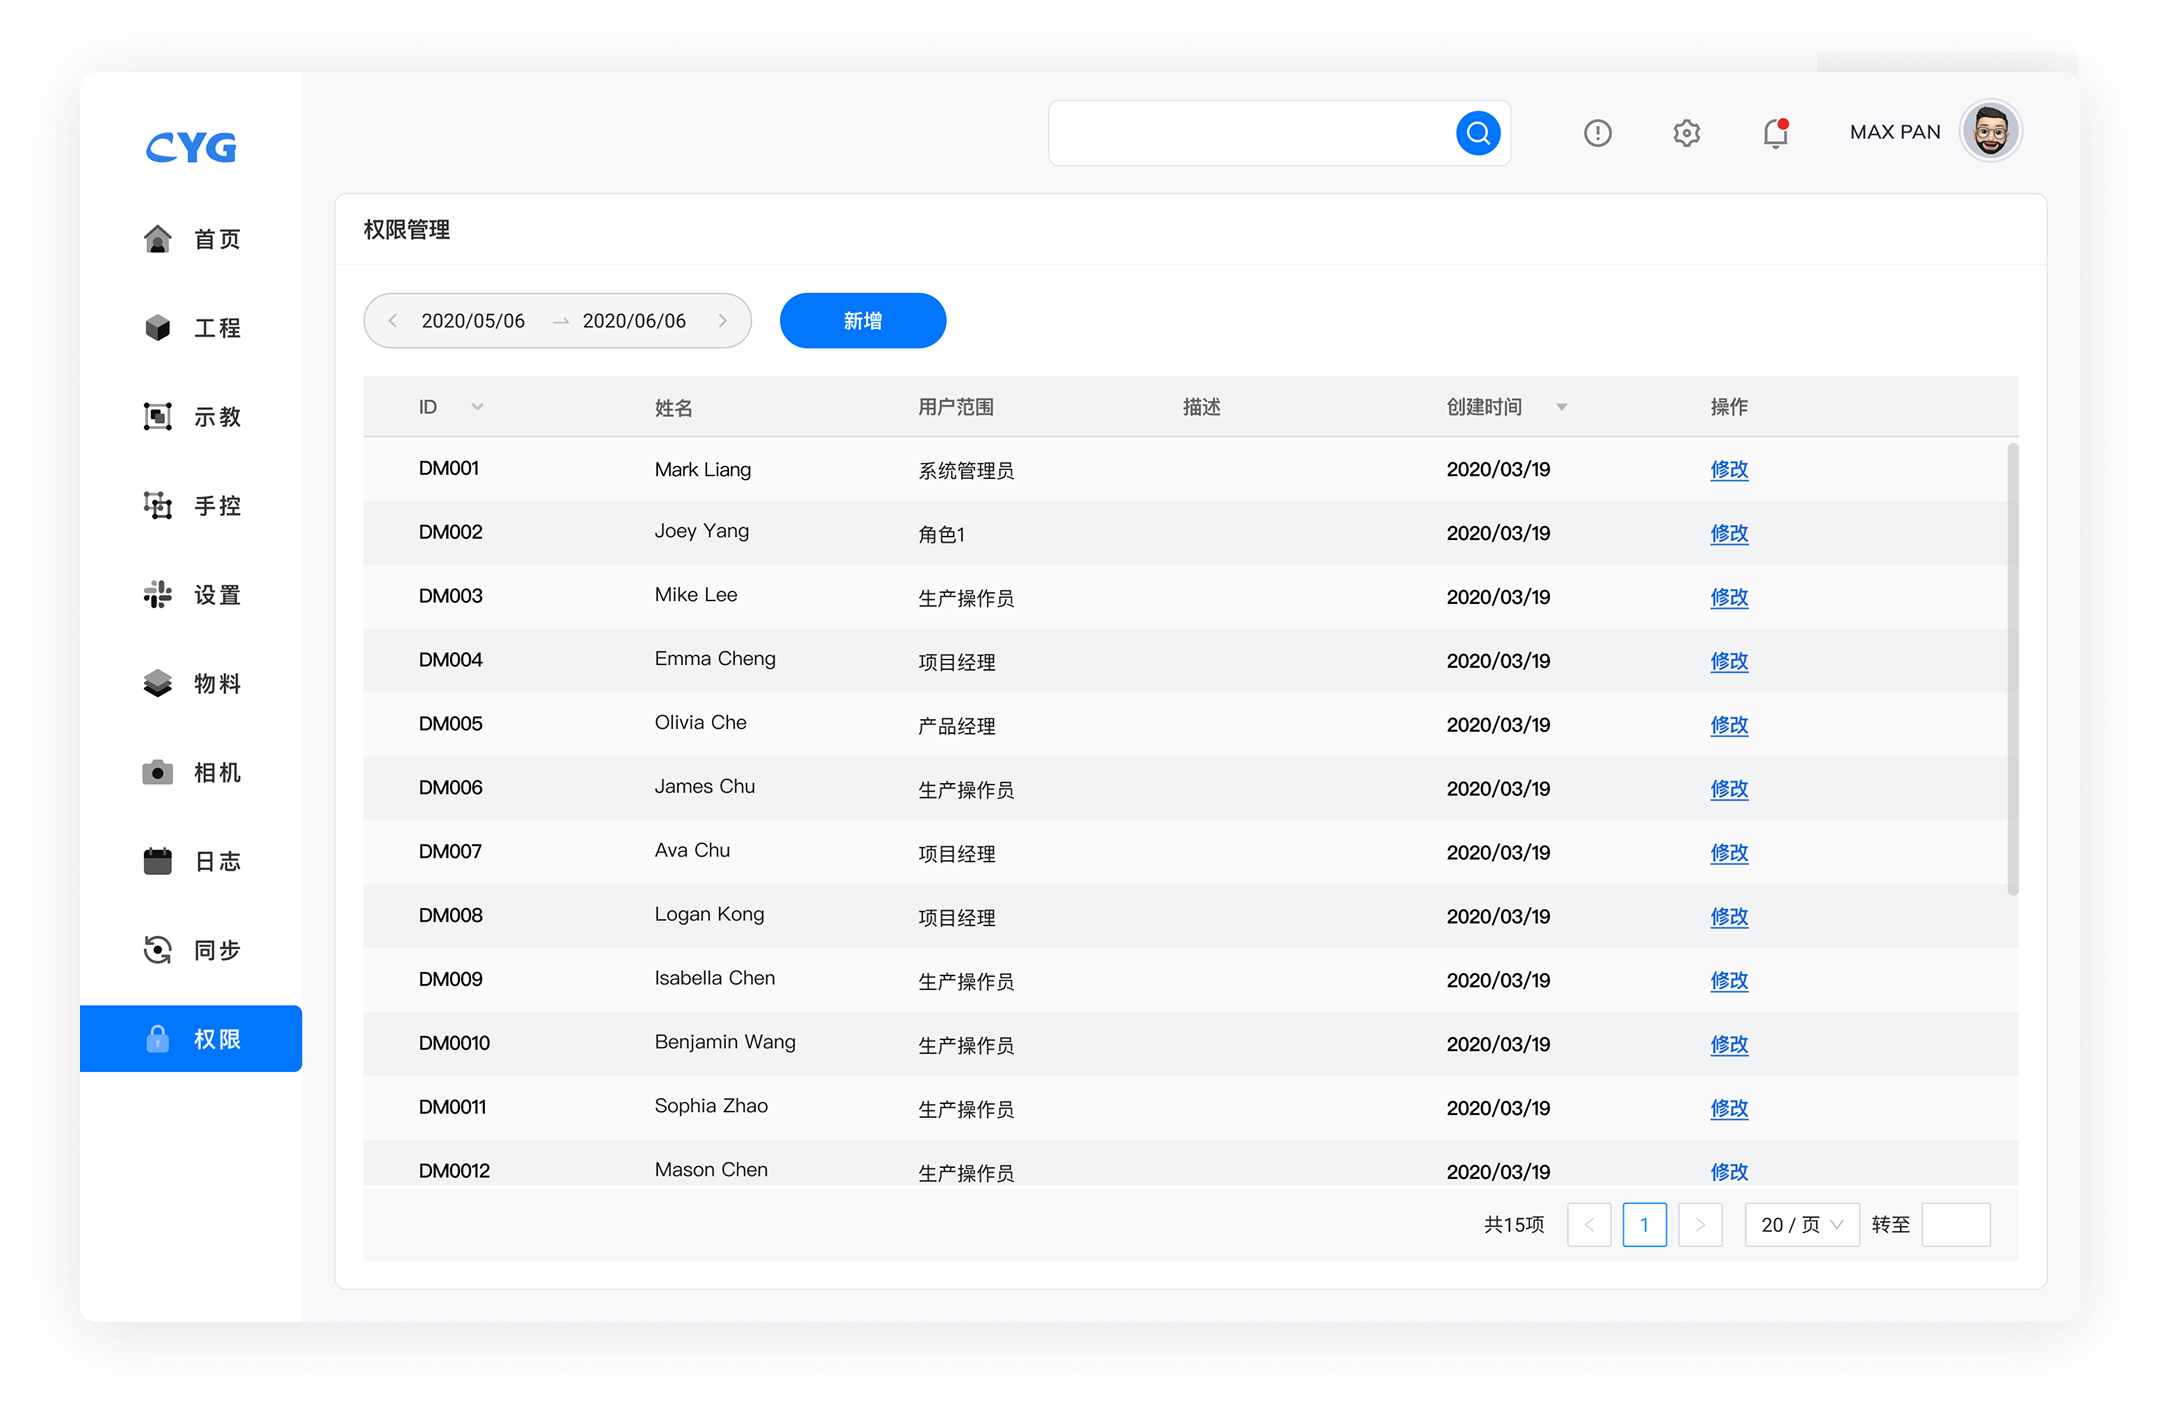This screenshot has height=1410, width=2160.
Task: Click end date 2020/06/06
Action: 634,321
